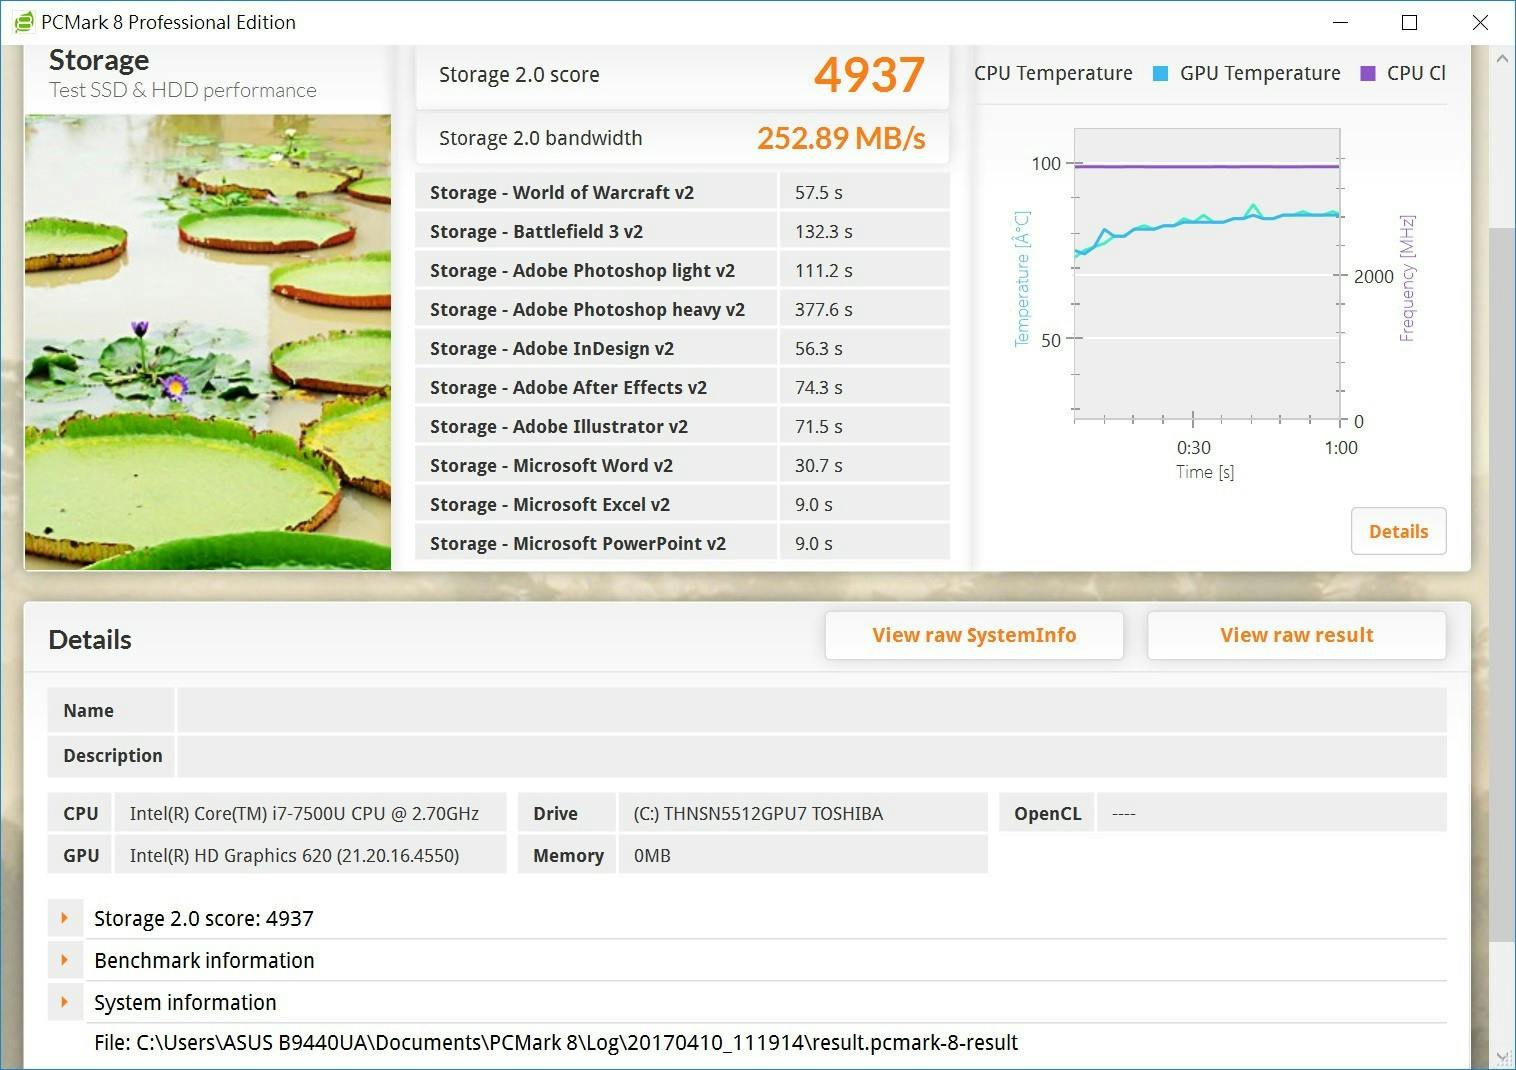Click the PCMark 8 app icon in title bar

24,22
